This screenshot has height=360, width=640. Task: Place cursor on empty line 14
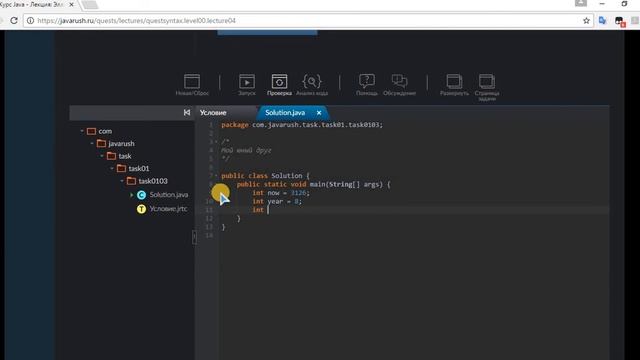tap(414, 236)
